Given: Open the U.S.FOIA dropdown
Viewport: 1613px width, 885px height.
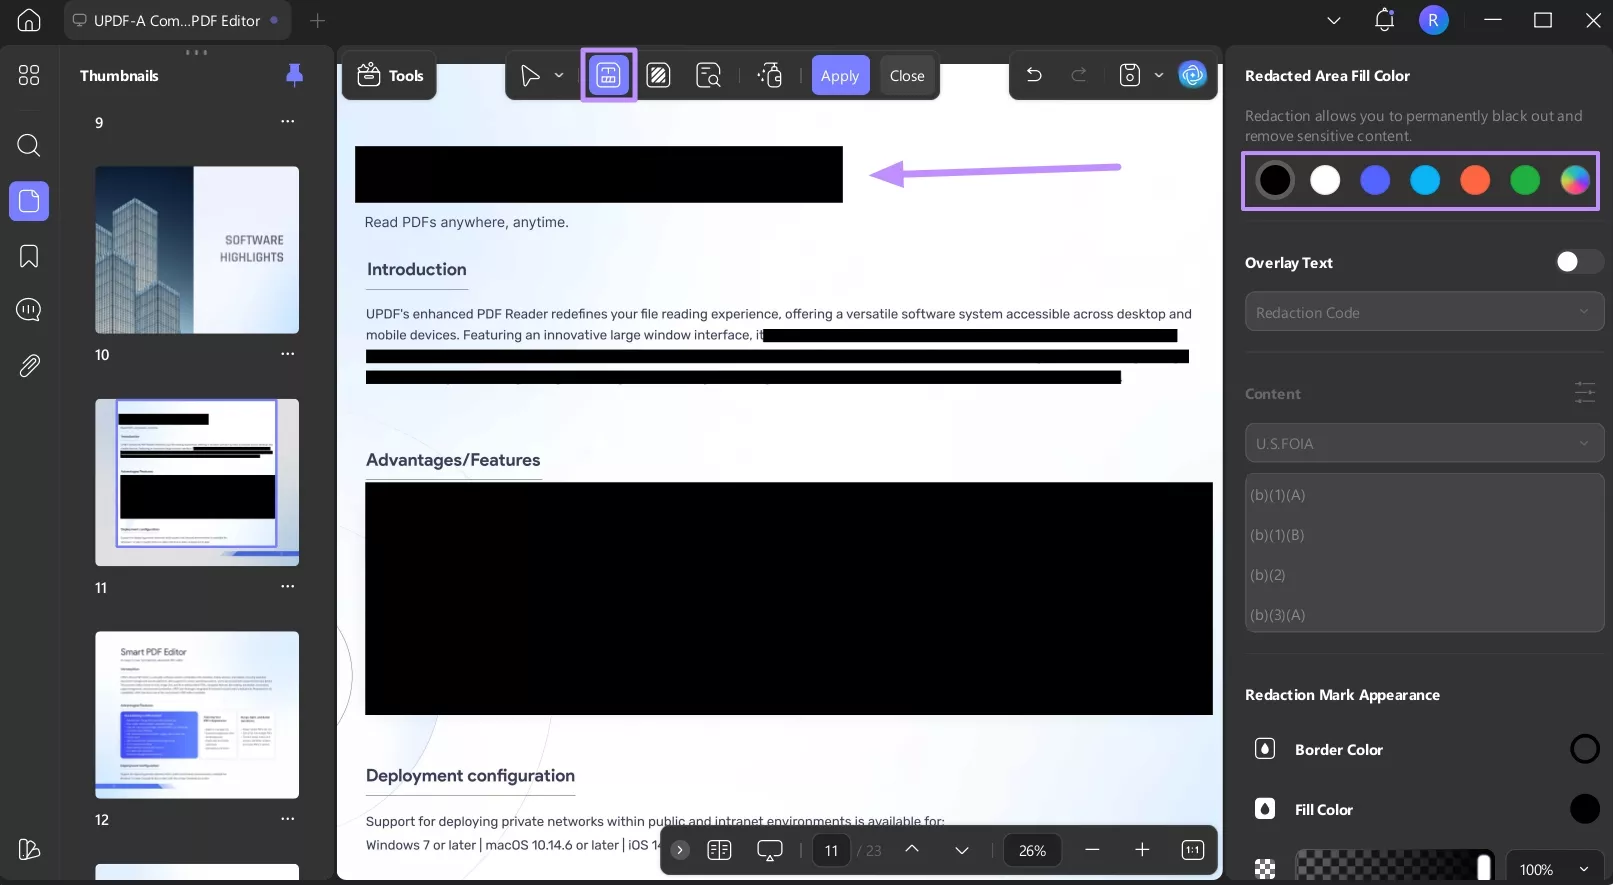Looking at the screenshot, I should [1423, 443].
